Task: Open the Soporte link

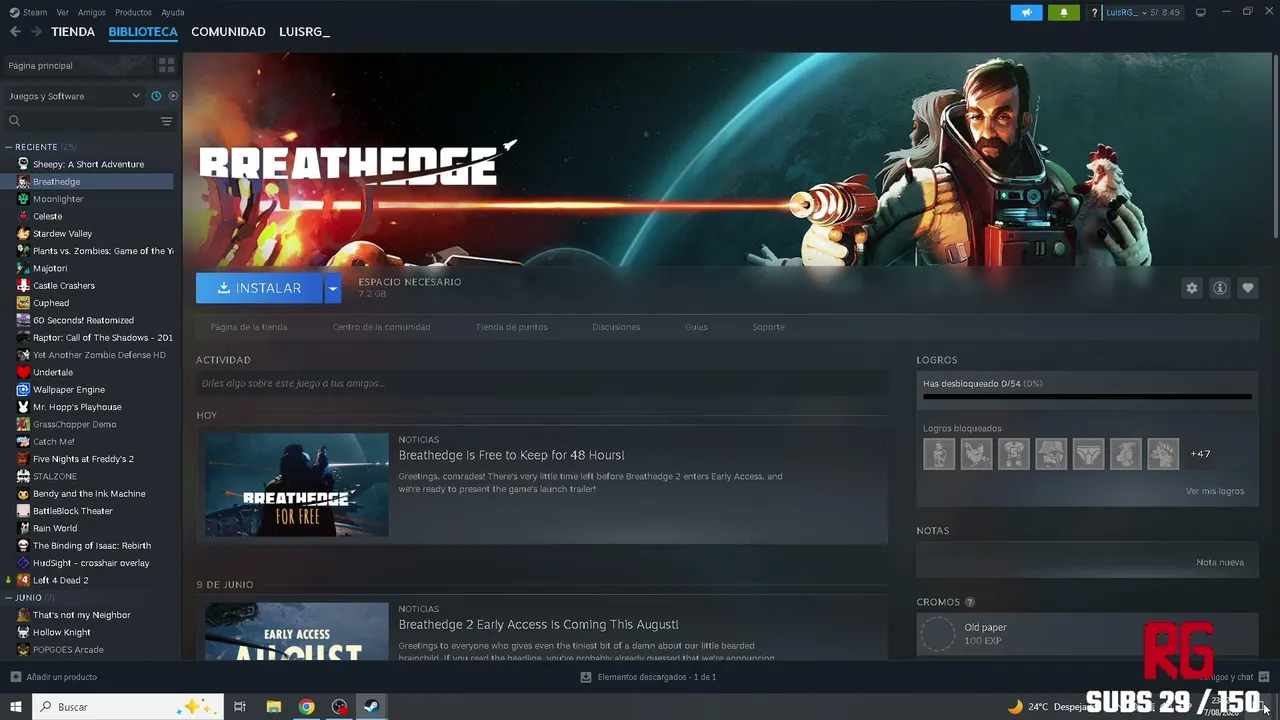Action: coord(768,327)
